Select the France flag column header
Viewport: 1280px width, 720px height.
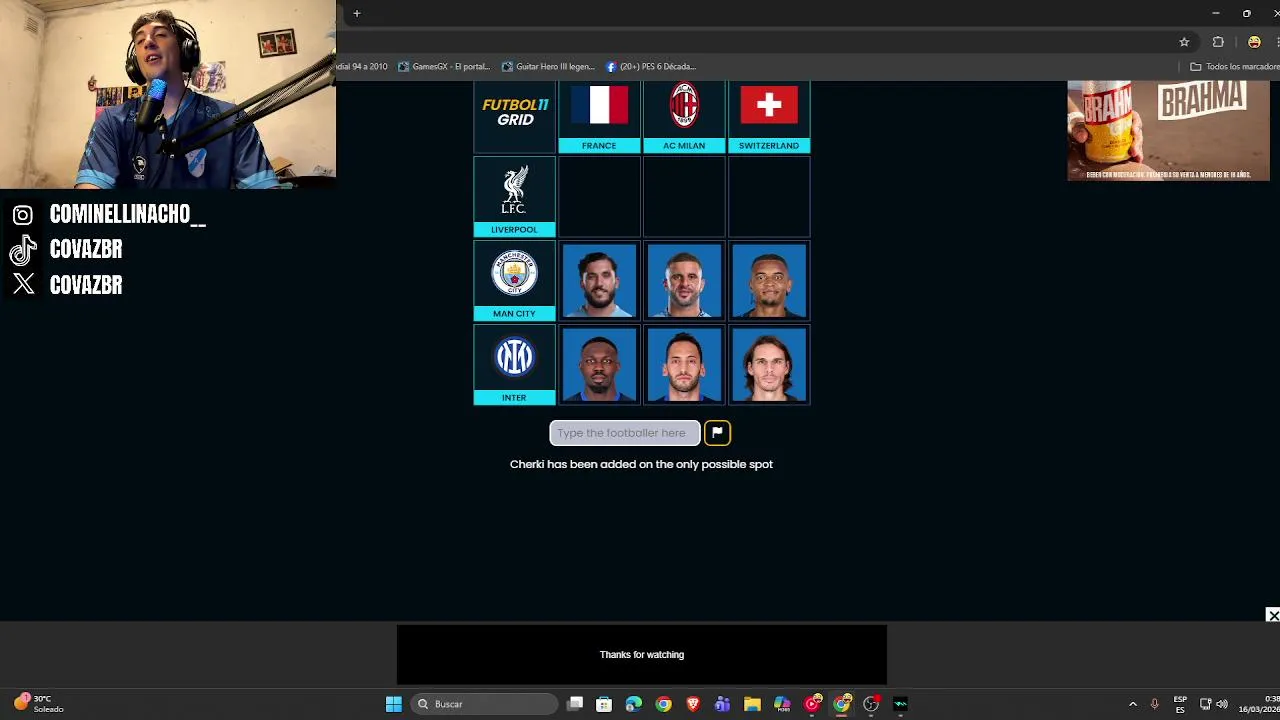(x=599, y=117)
